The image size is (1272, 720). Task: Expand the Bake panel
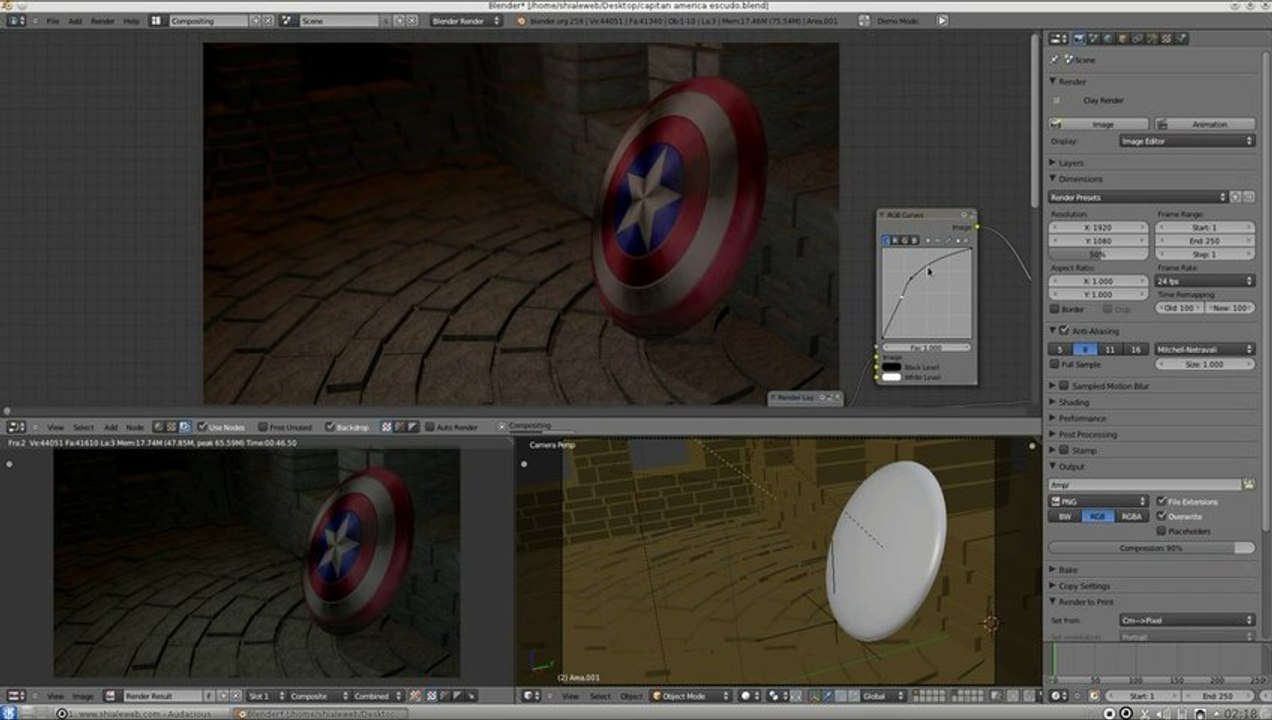[1067, 569]
